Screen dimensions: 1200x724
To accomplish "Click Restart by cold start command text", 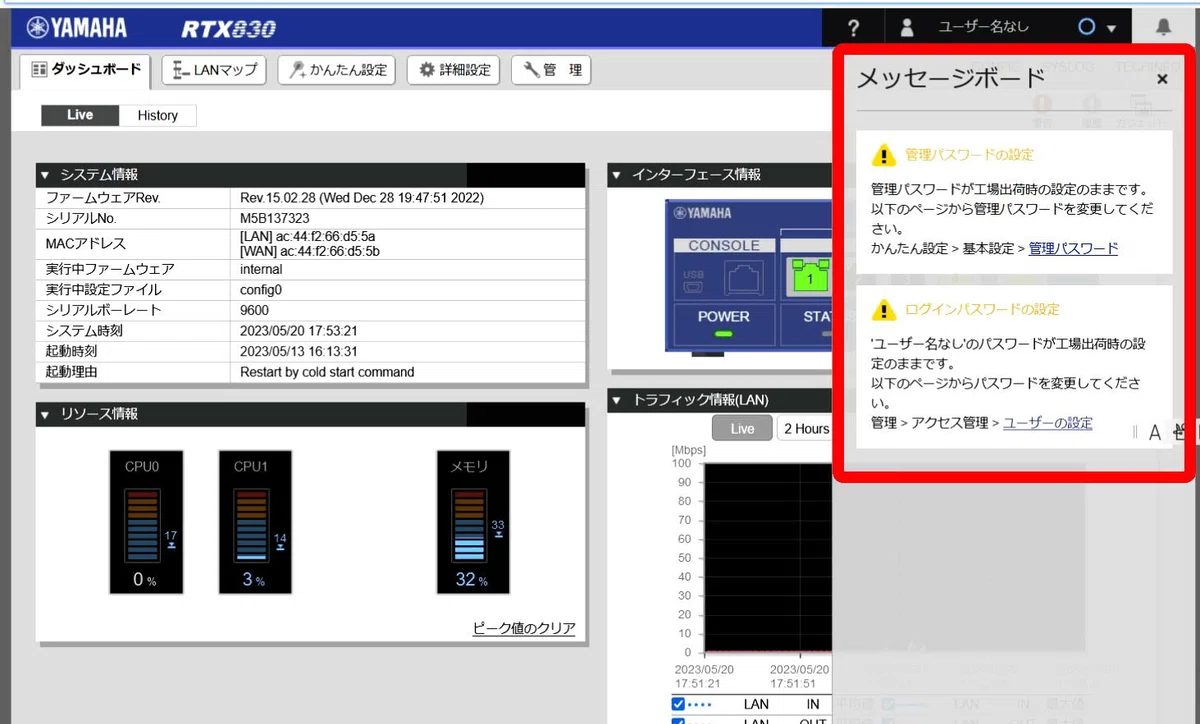I will tap(327, 372).
